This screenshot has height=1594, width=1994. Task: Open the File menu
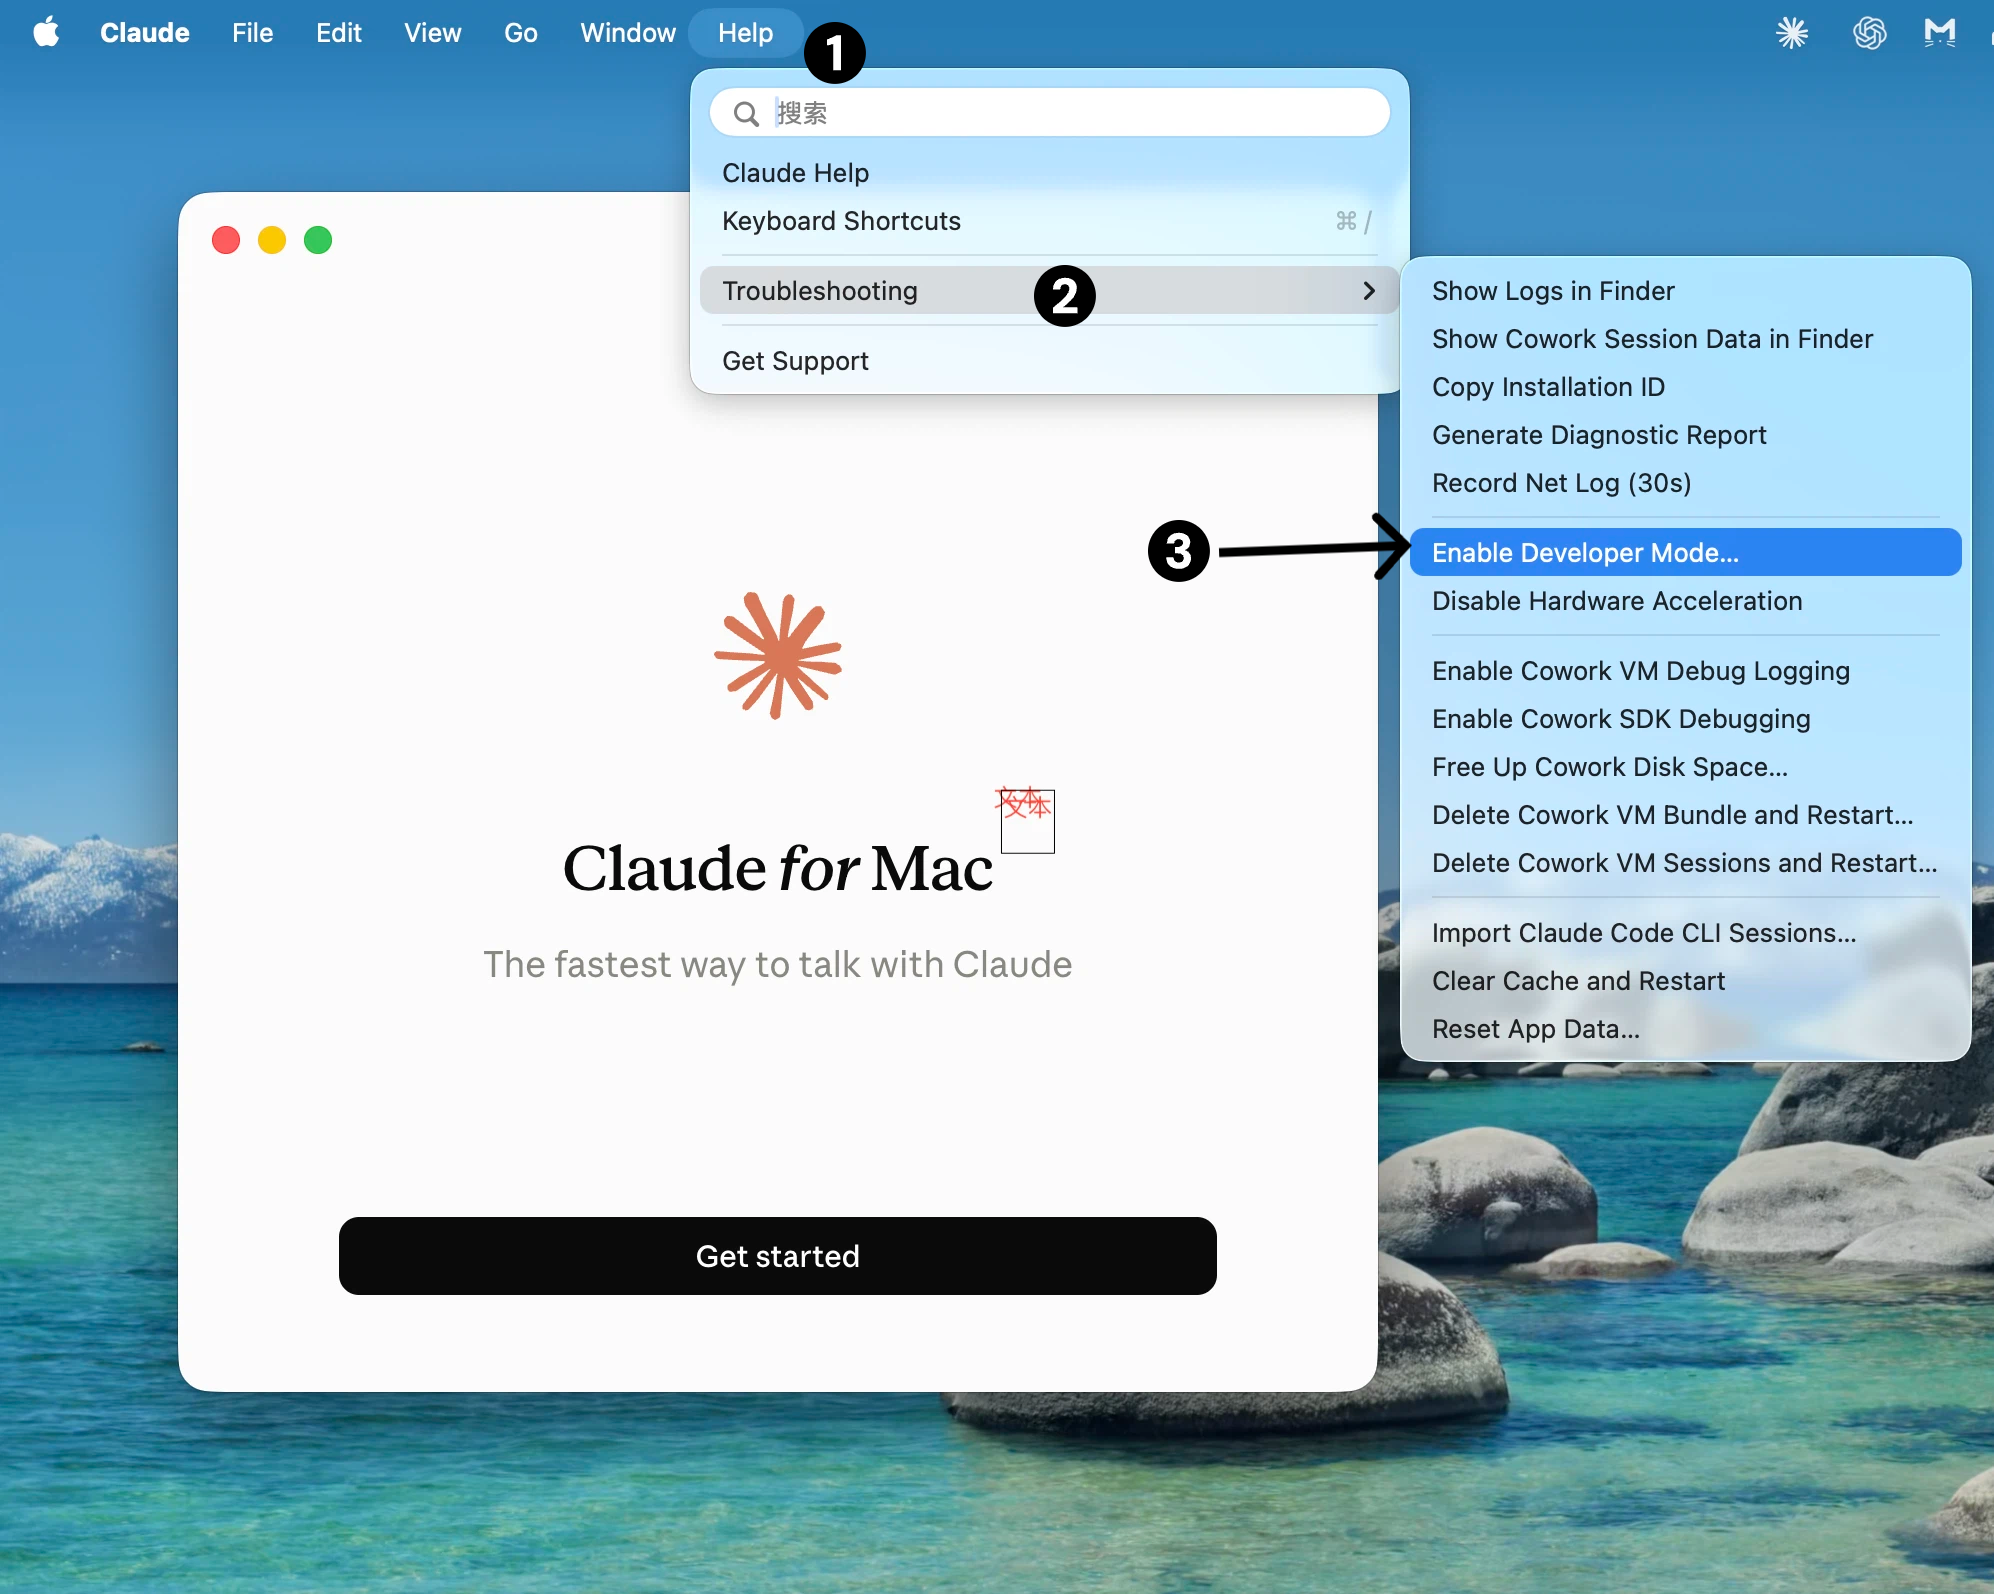[x=252, y=33]
